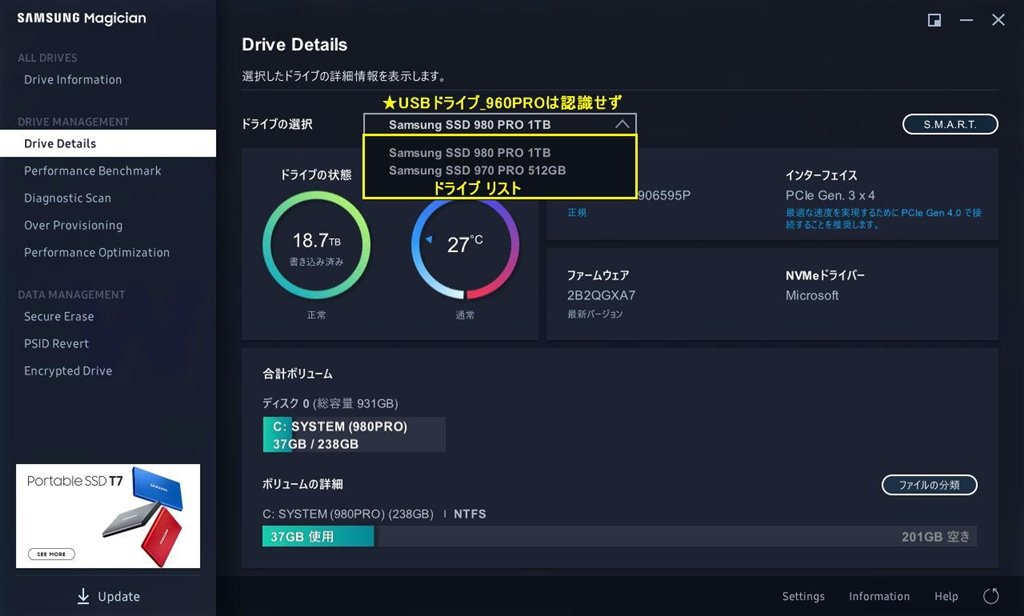
Task: Open Settings in the footer
Action: (x=803, y=596)
